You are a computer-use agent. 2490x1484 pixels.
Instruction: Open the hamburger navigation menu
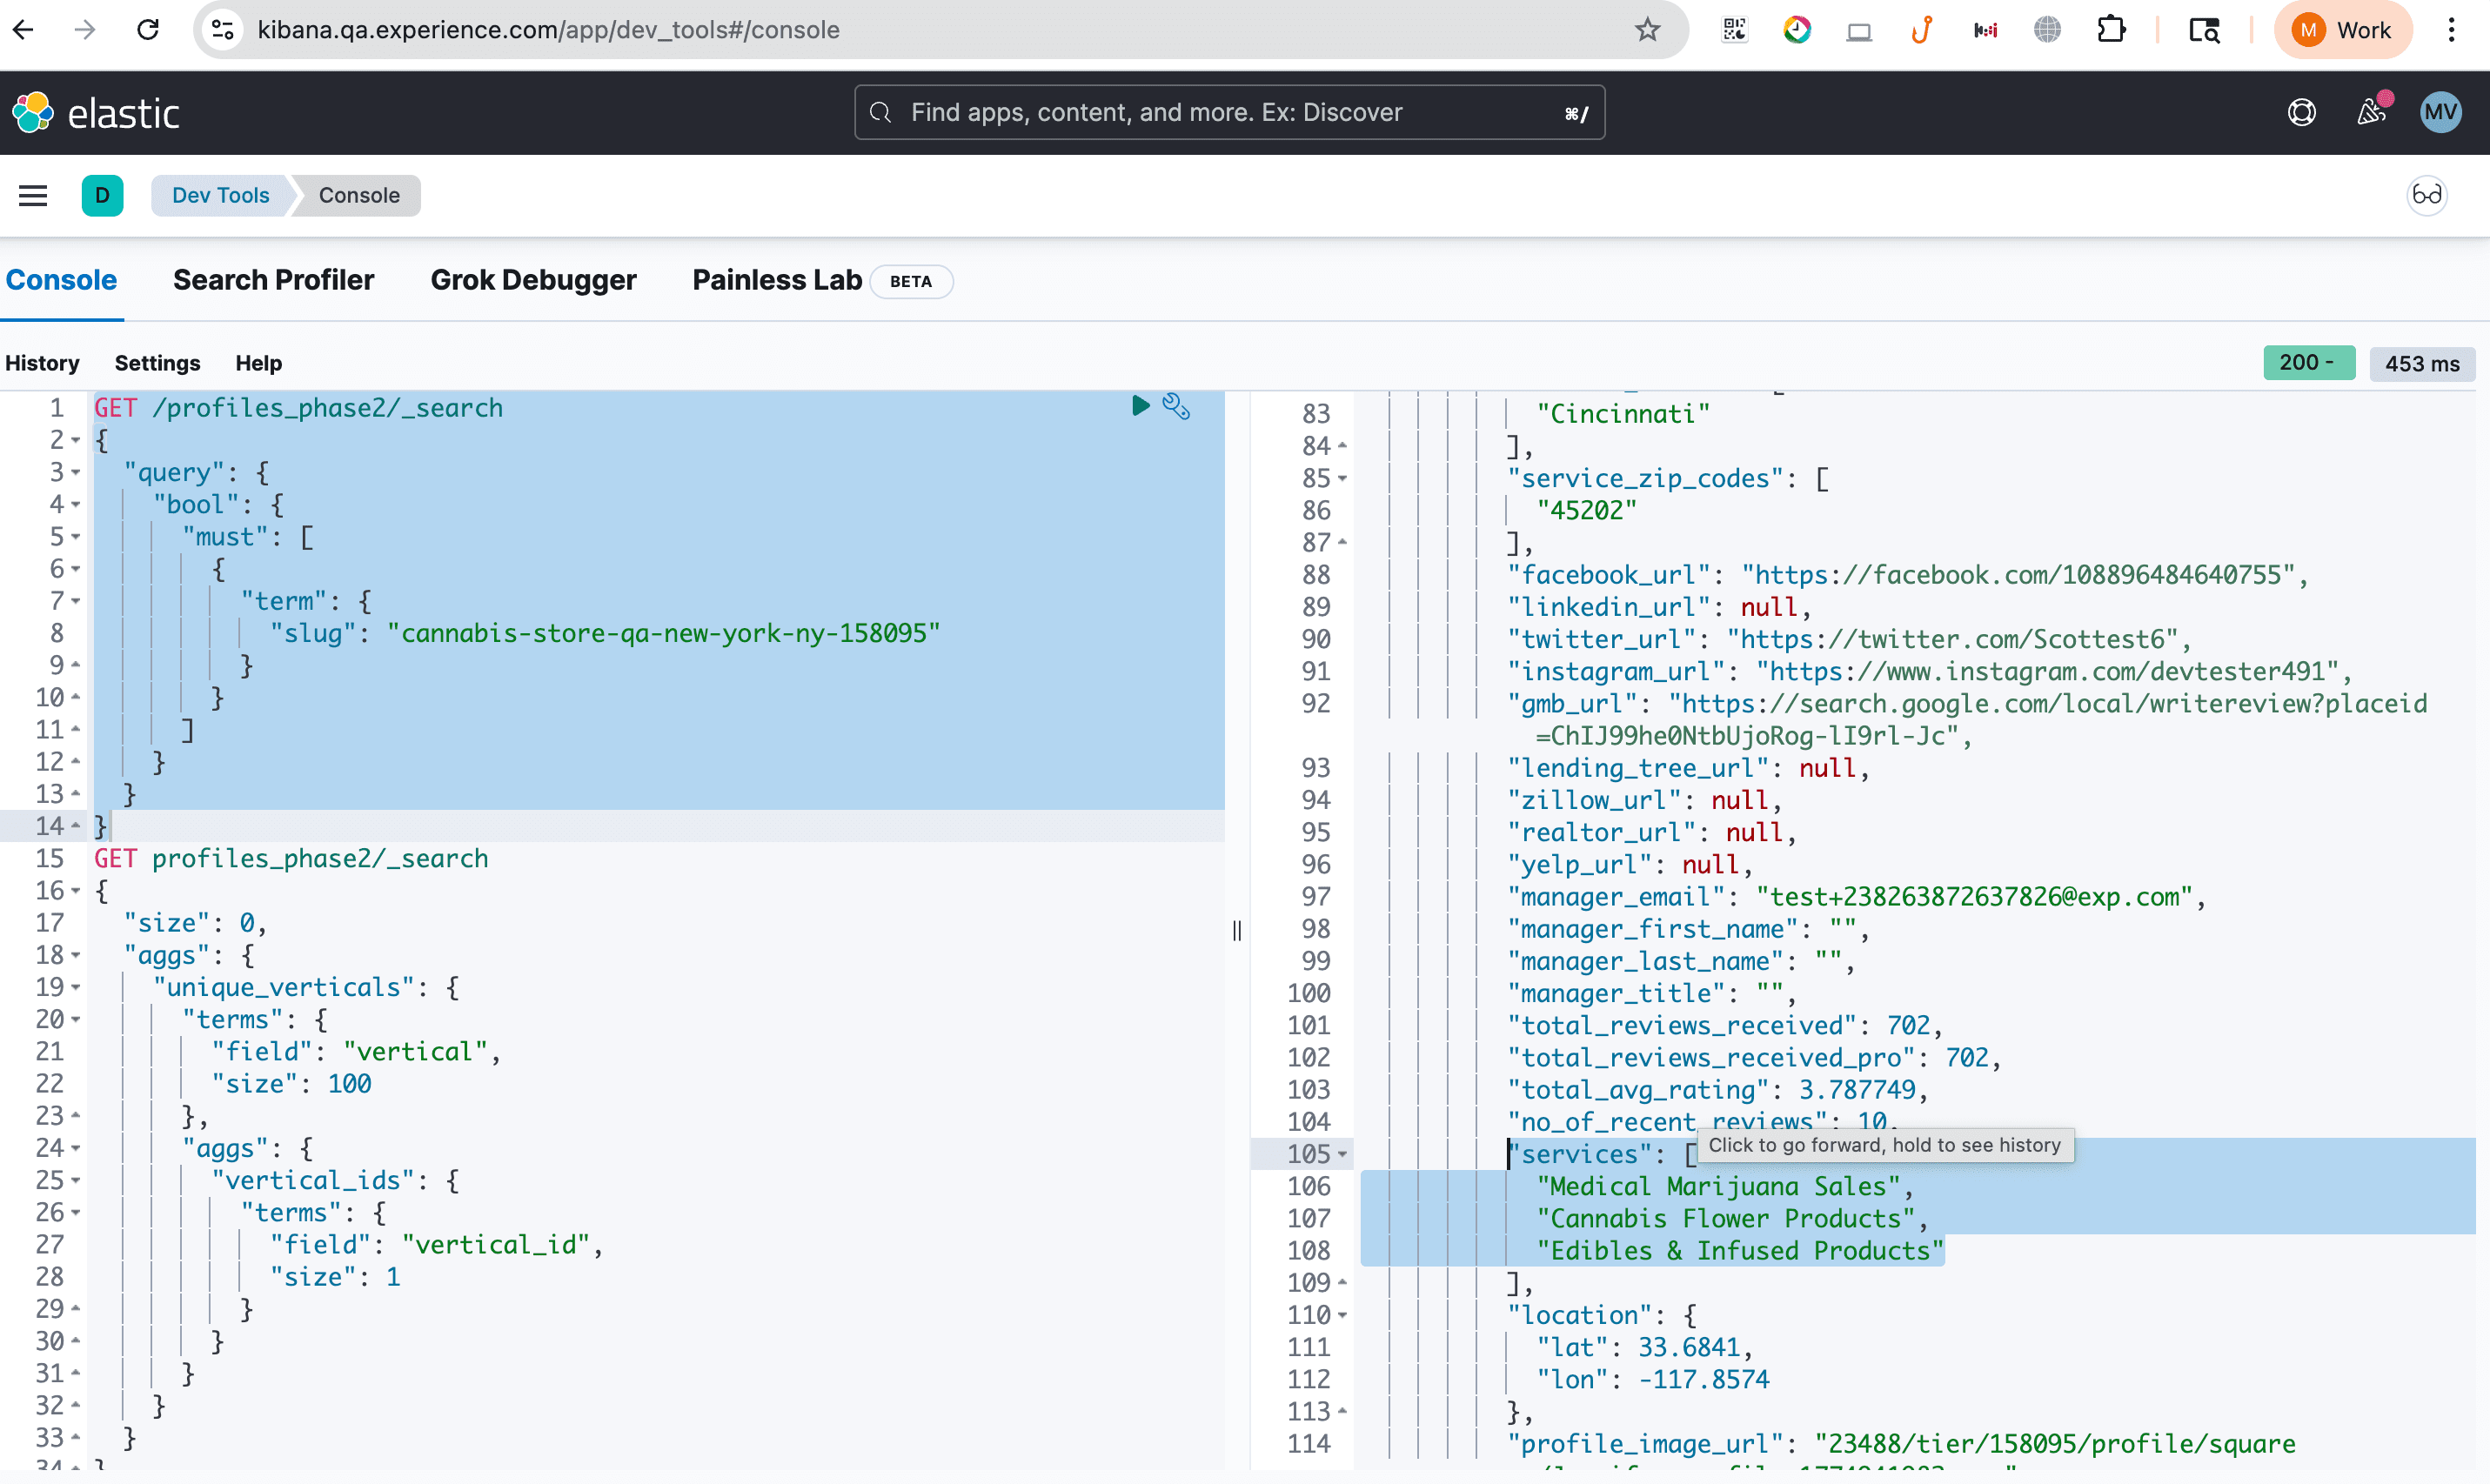[33, 195]
